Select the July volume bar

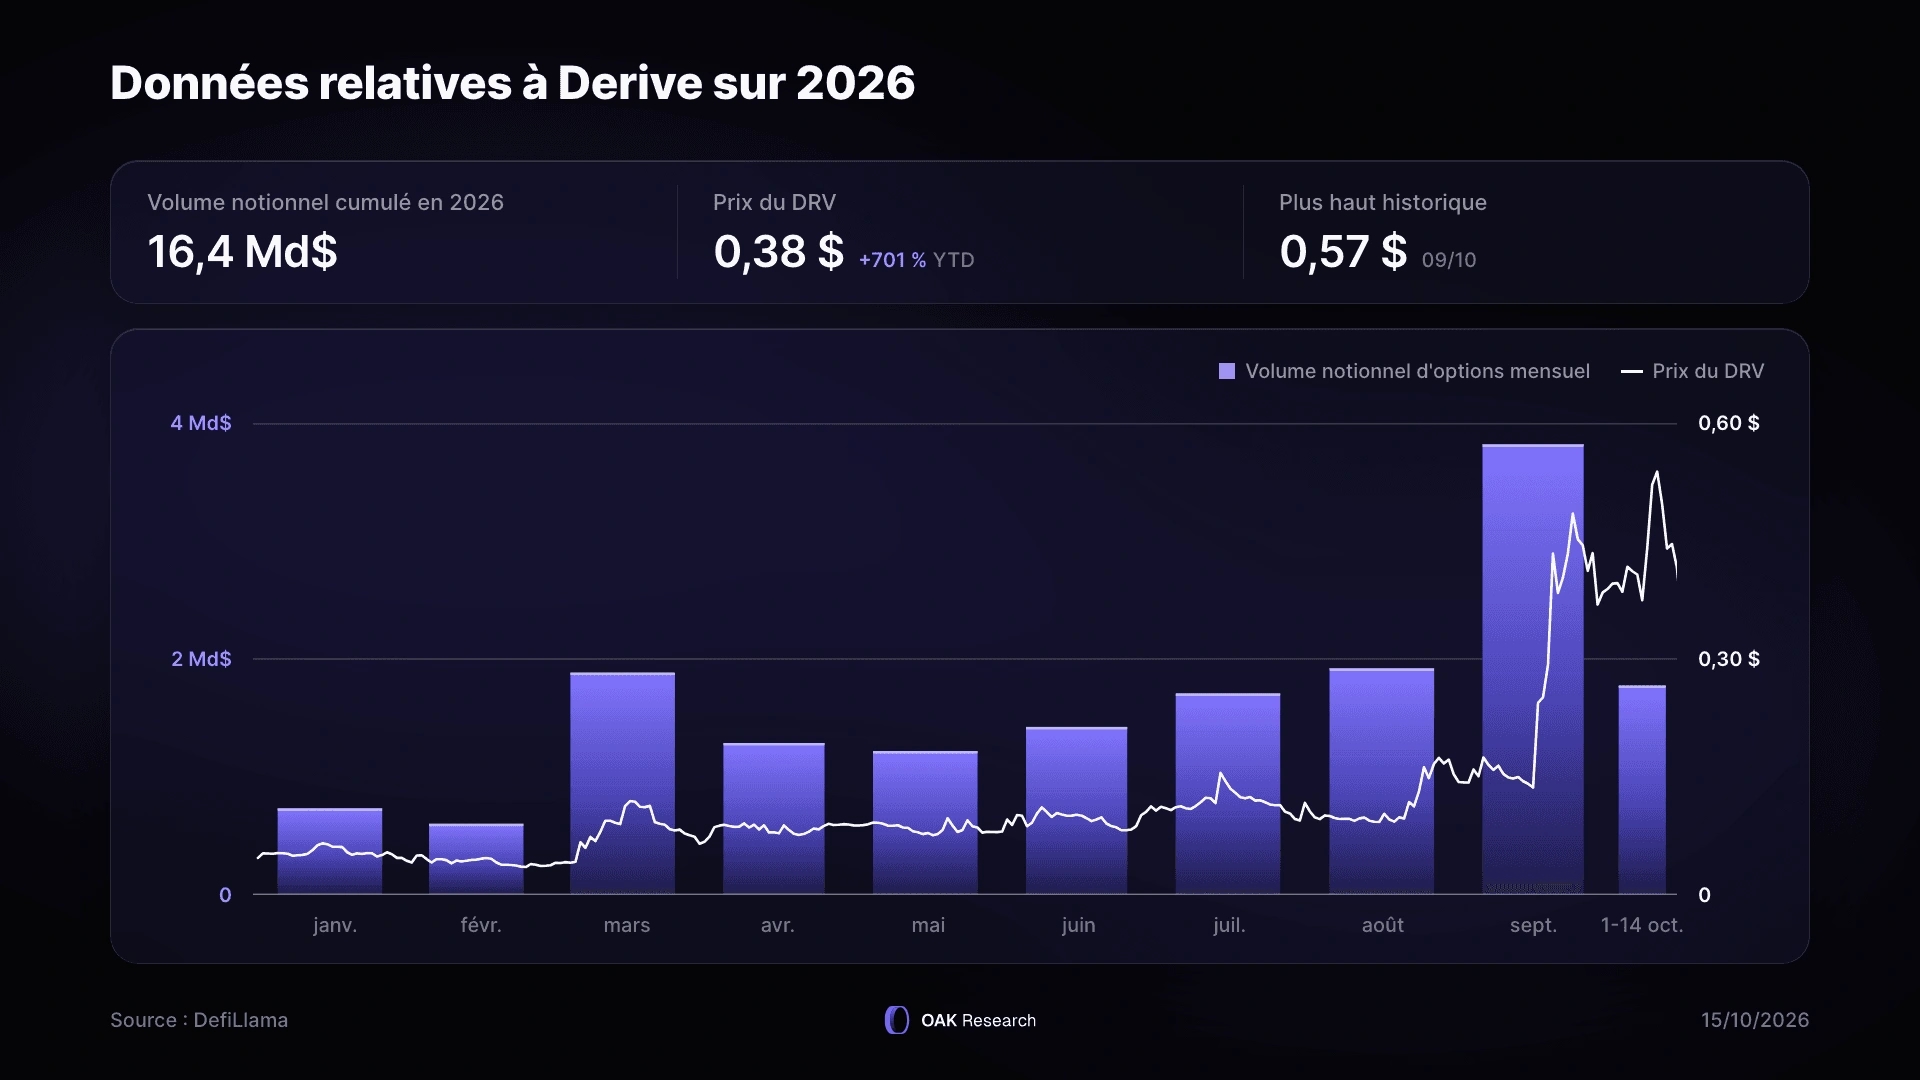point(1228,793)
